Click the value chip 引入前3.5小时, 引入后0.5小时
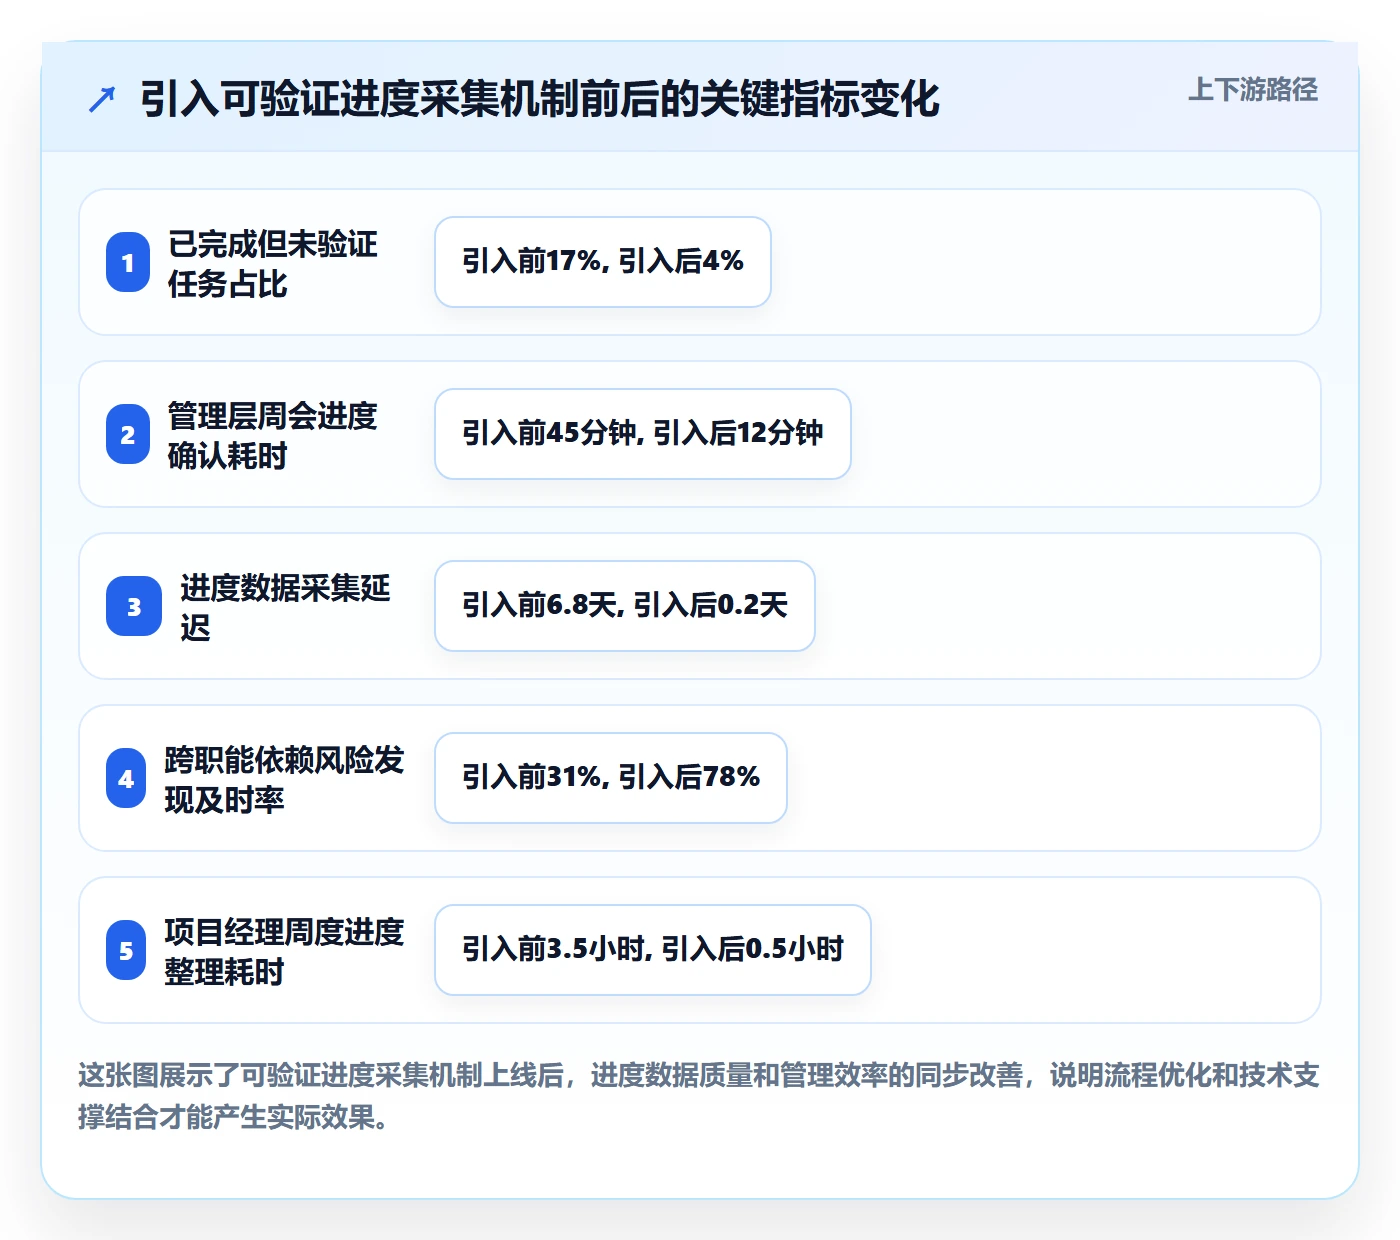Viewport: 1400px width, 1240px height. [x=653, y=950]
